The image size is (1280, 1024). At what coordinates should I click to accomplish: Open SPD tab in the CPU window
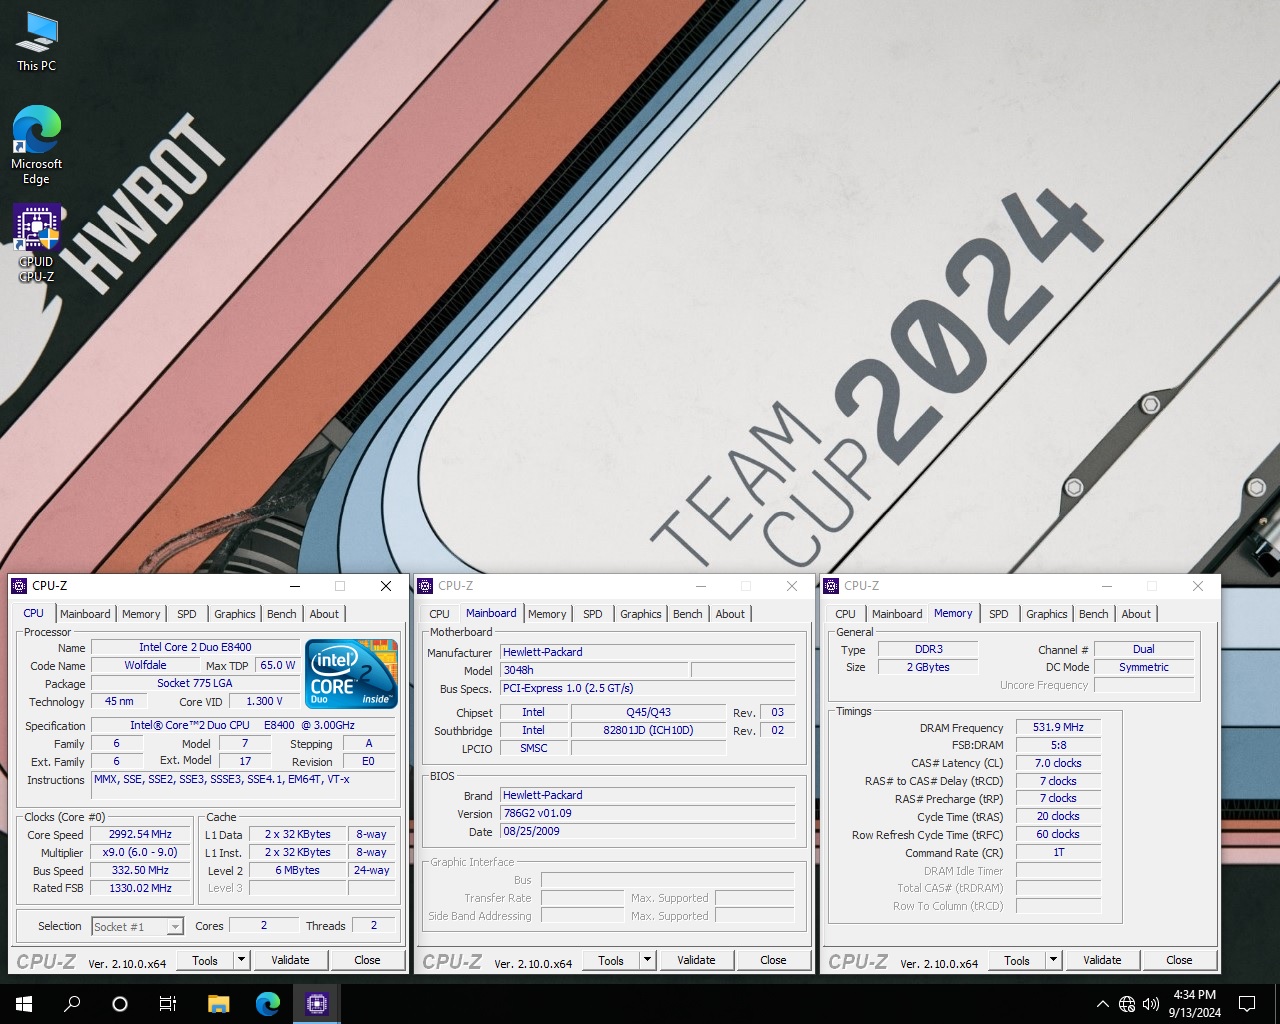(187, 614)
